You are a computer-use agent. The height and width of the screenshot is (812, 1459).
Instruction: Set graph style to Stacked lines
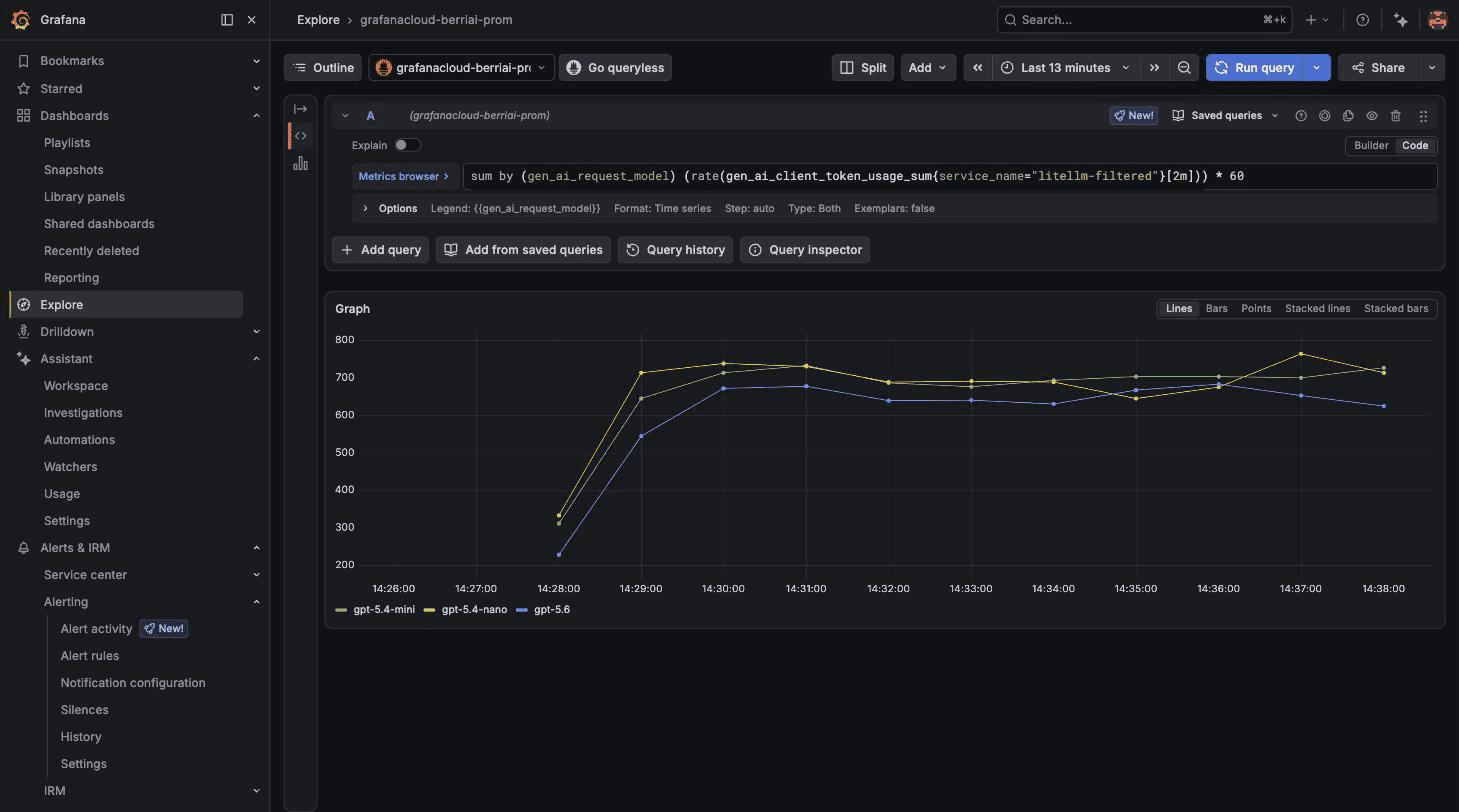click(1317, 308)
